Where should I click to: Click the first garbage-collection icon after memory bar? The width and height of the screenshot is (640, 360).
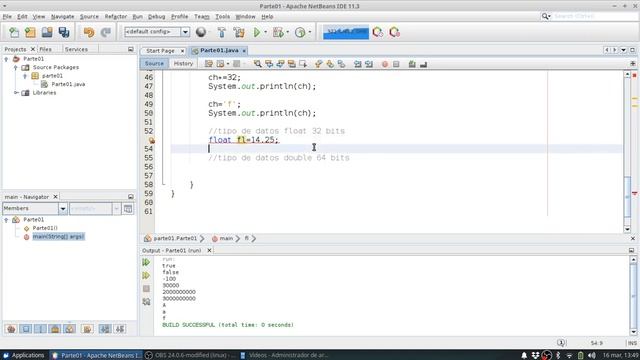click(378, 32)
